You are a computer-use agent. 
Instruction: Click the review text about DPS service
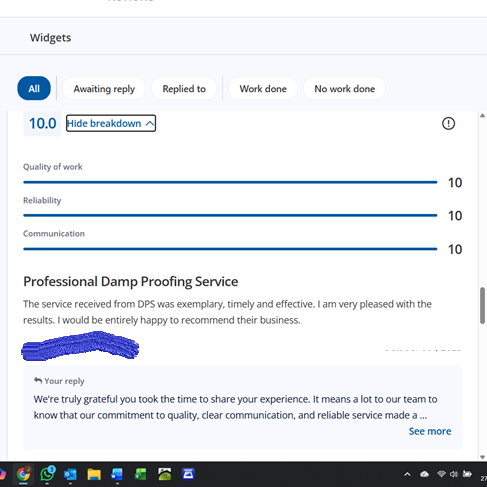click(227, 312)
